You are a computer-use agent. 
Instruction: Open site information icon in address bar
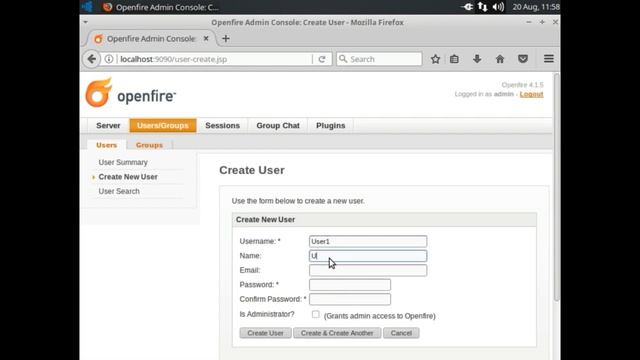click(x=109, y=59)
